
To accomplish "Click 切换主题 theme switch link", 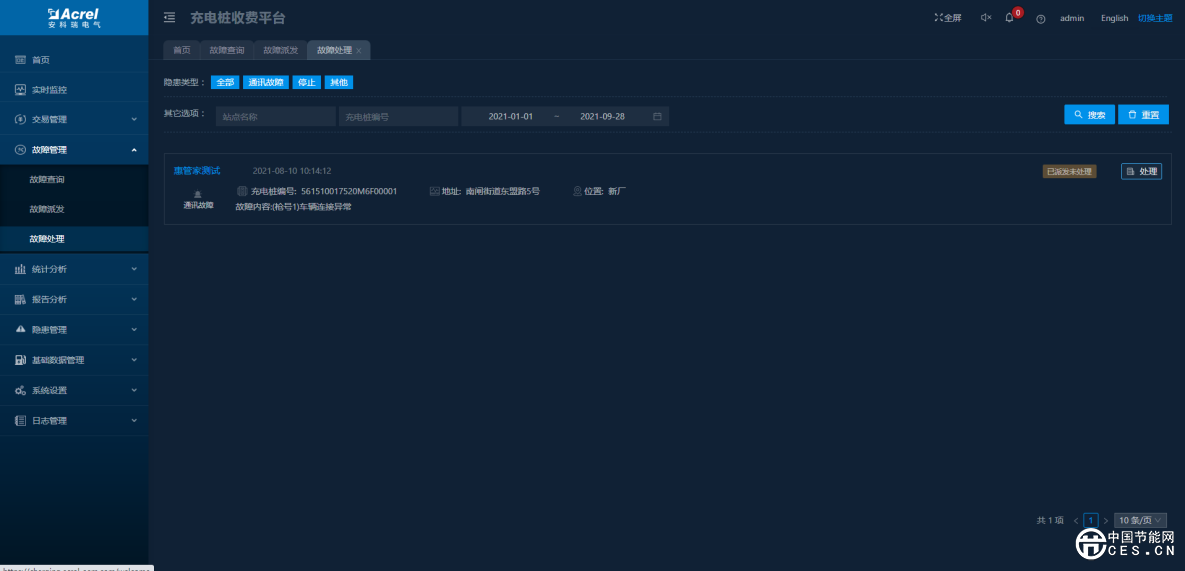I will point(1155,18).
